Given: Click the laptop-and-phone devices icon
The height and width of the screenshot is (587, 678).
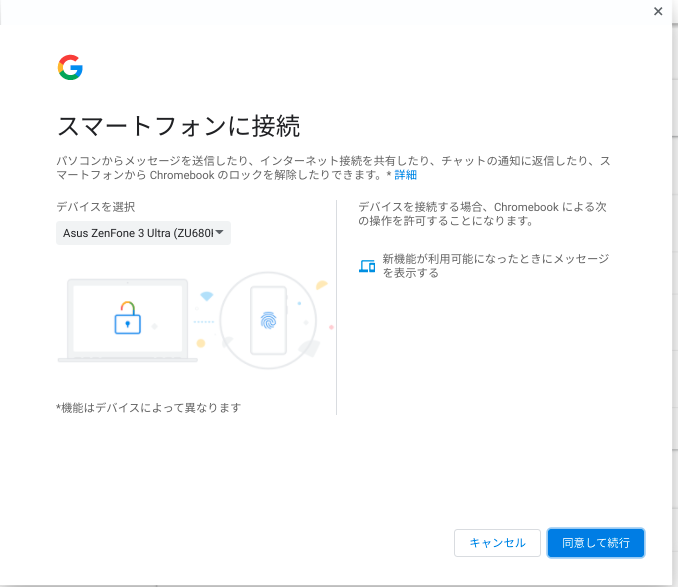Looking at the screenshot, I should [367, 266].
